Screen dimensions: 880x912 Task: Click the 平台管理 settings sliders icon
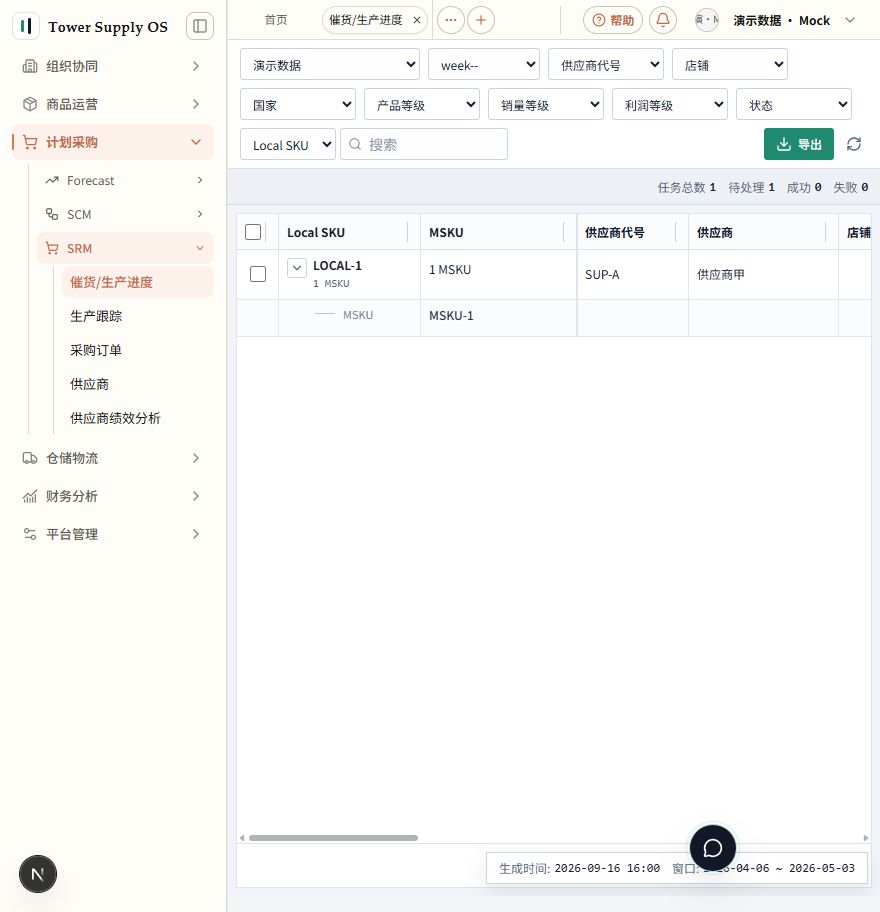(x=30, y=534)
